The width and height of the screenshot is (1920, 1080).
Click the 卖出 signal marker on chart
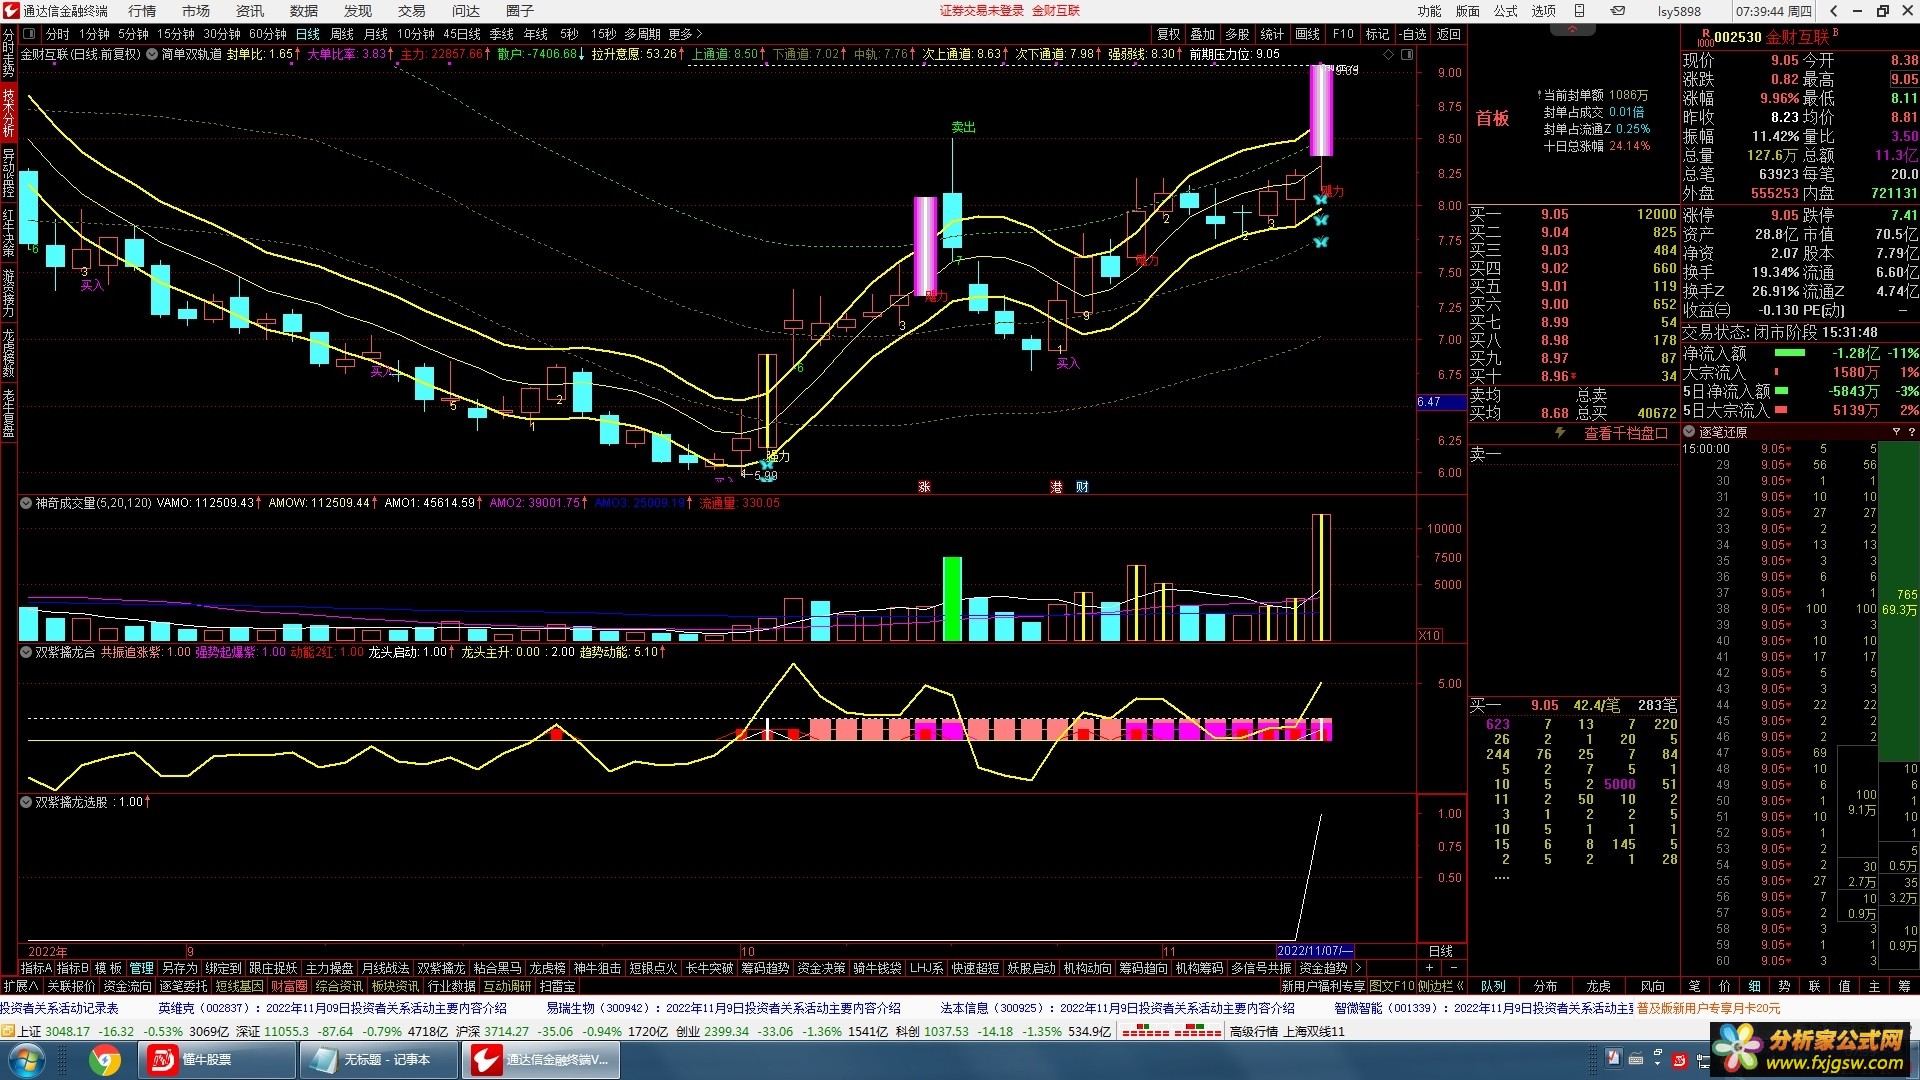click(x=963, y=127)
